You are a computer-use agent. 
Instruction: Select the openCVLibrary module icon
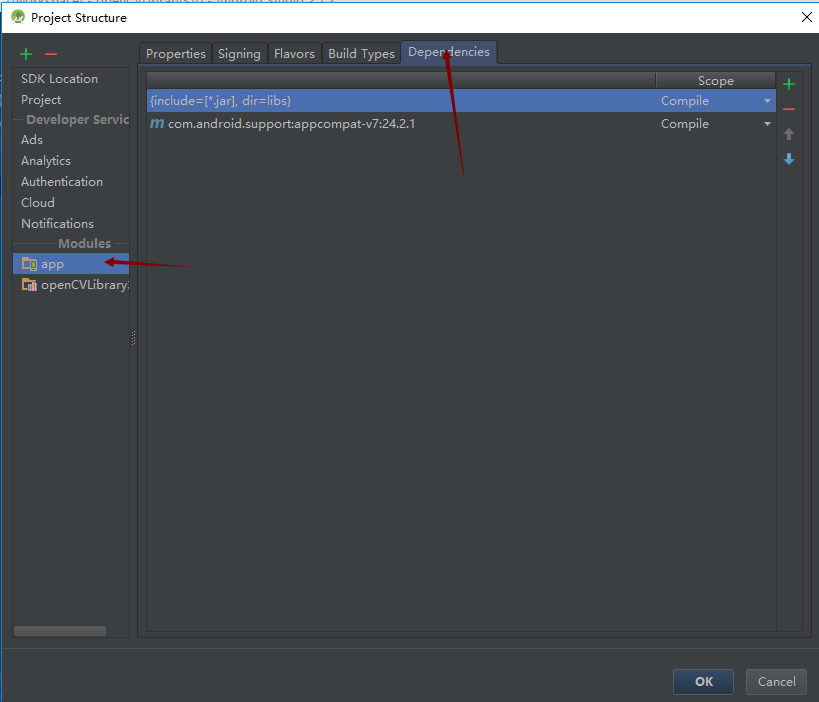(29, 285)
